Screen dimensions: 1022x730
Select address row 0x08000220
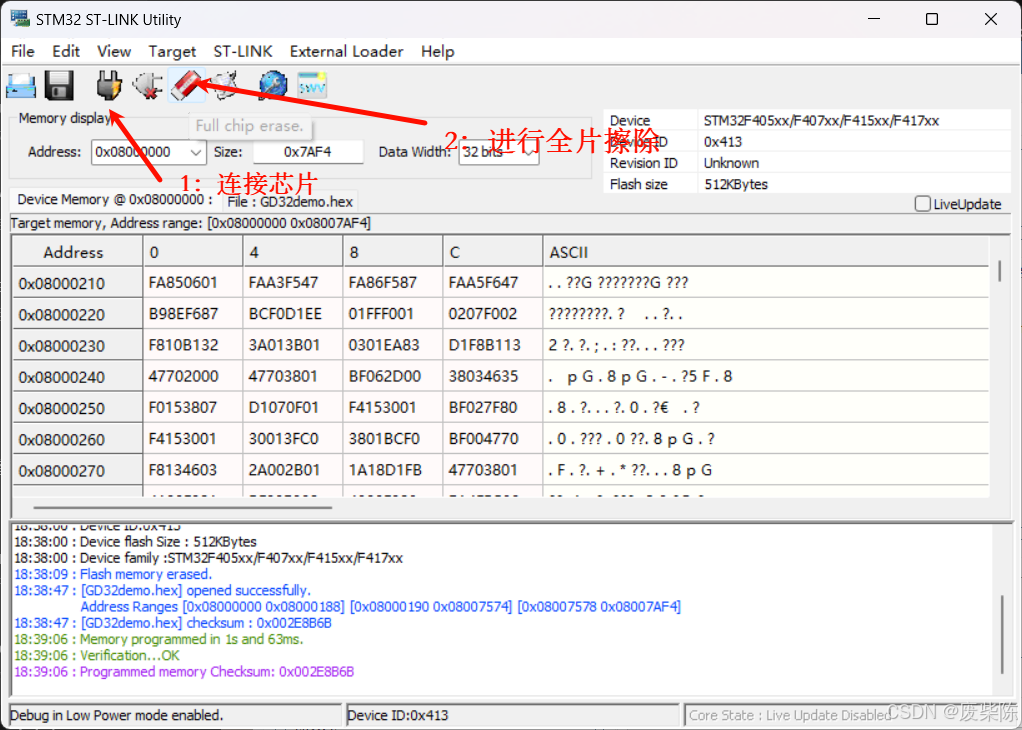coord(77,314)
